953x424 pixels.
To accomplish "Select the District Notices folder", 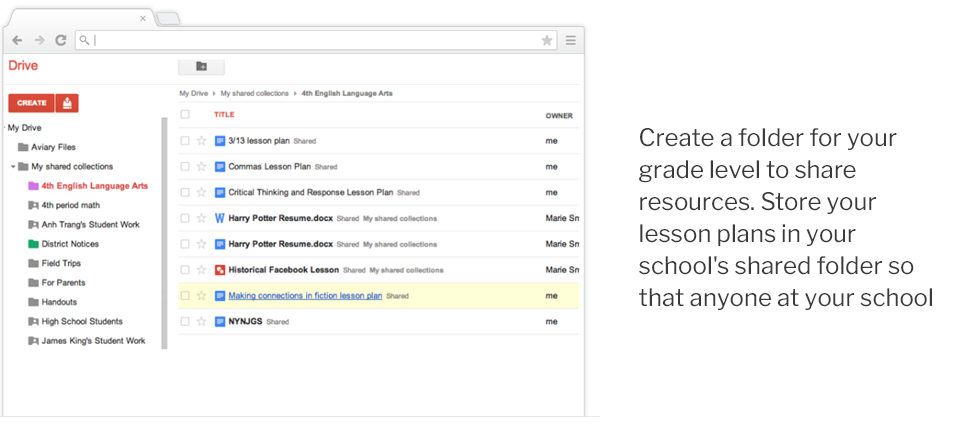I will click(x=70, y=244).
